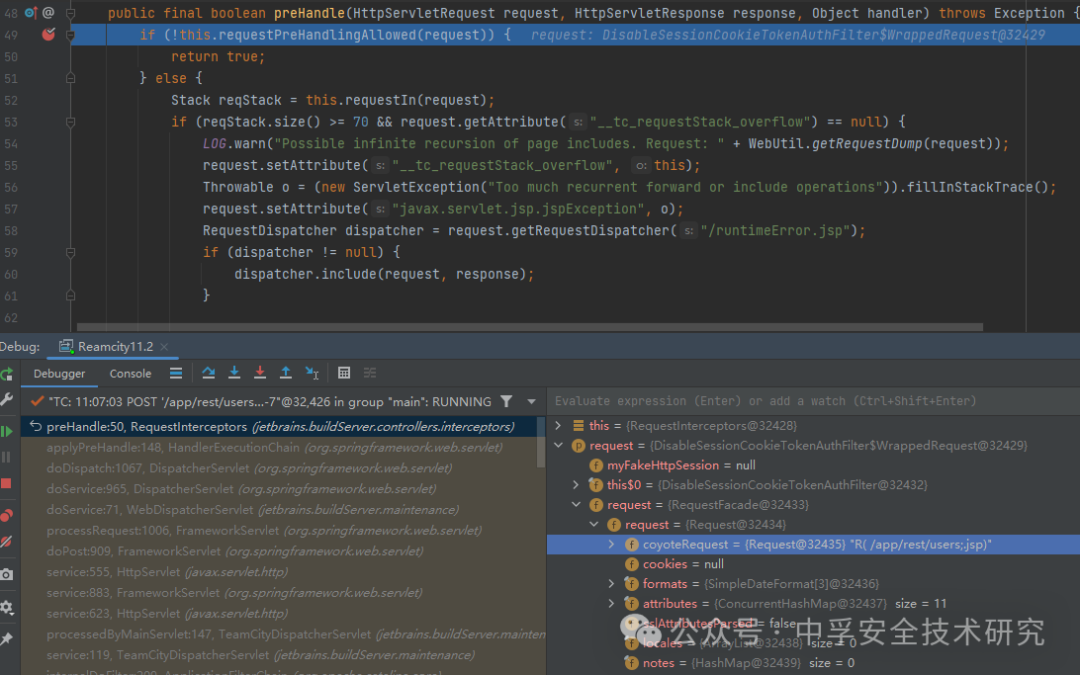Toggle the breakpoint on line 49
This screenshot has height=675, width=1080.
tap(48, 34)
